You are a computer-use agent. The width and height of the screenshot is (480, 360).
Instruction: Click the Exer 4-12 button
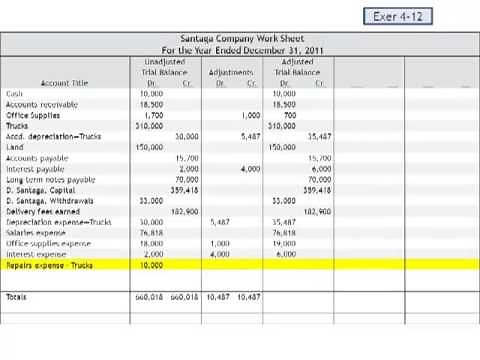398,16
